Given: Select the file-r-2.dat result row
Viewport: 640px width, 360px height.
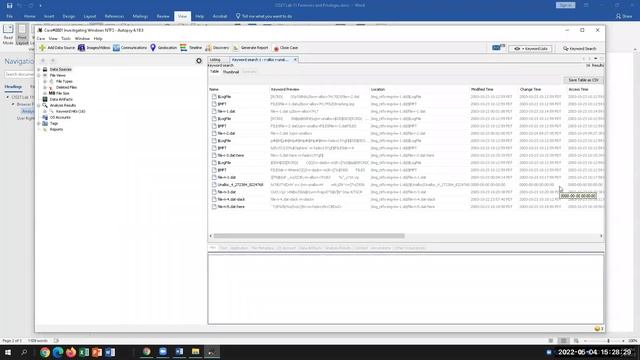Looking at the screenshot, I should (406, 133).
